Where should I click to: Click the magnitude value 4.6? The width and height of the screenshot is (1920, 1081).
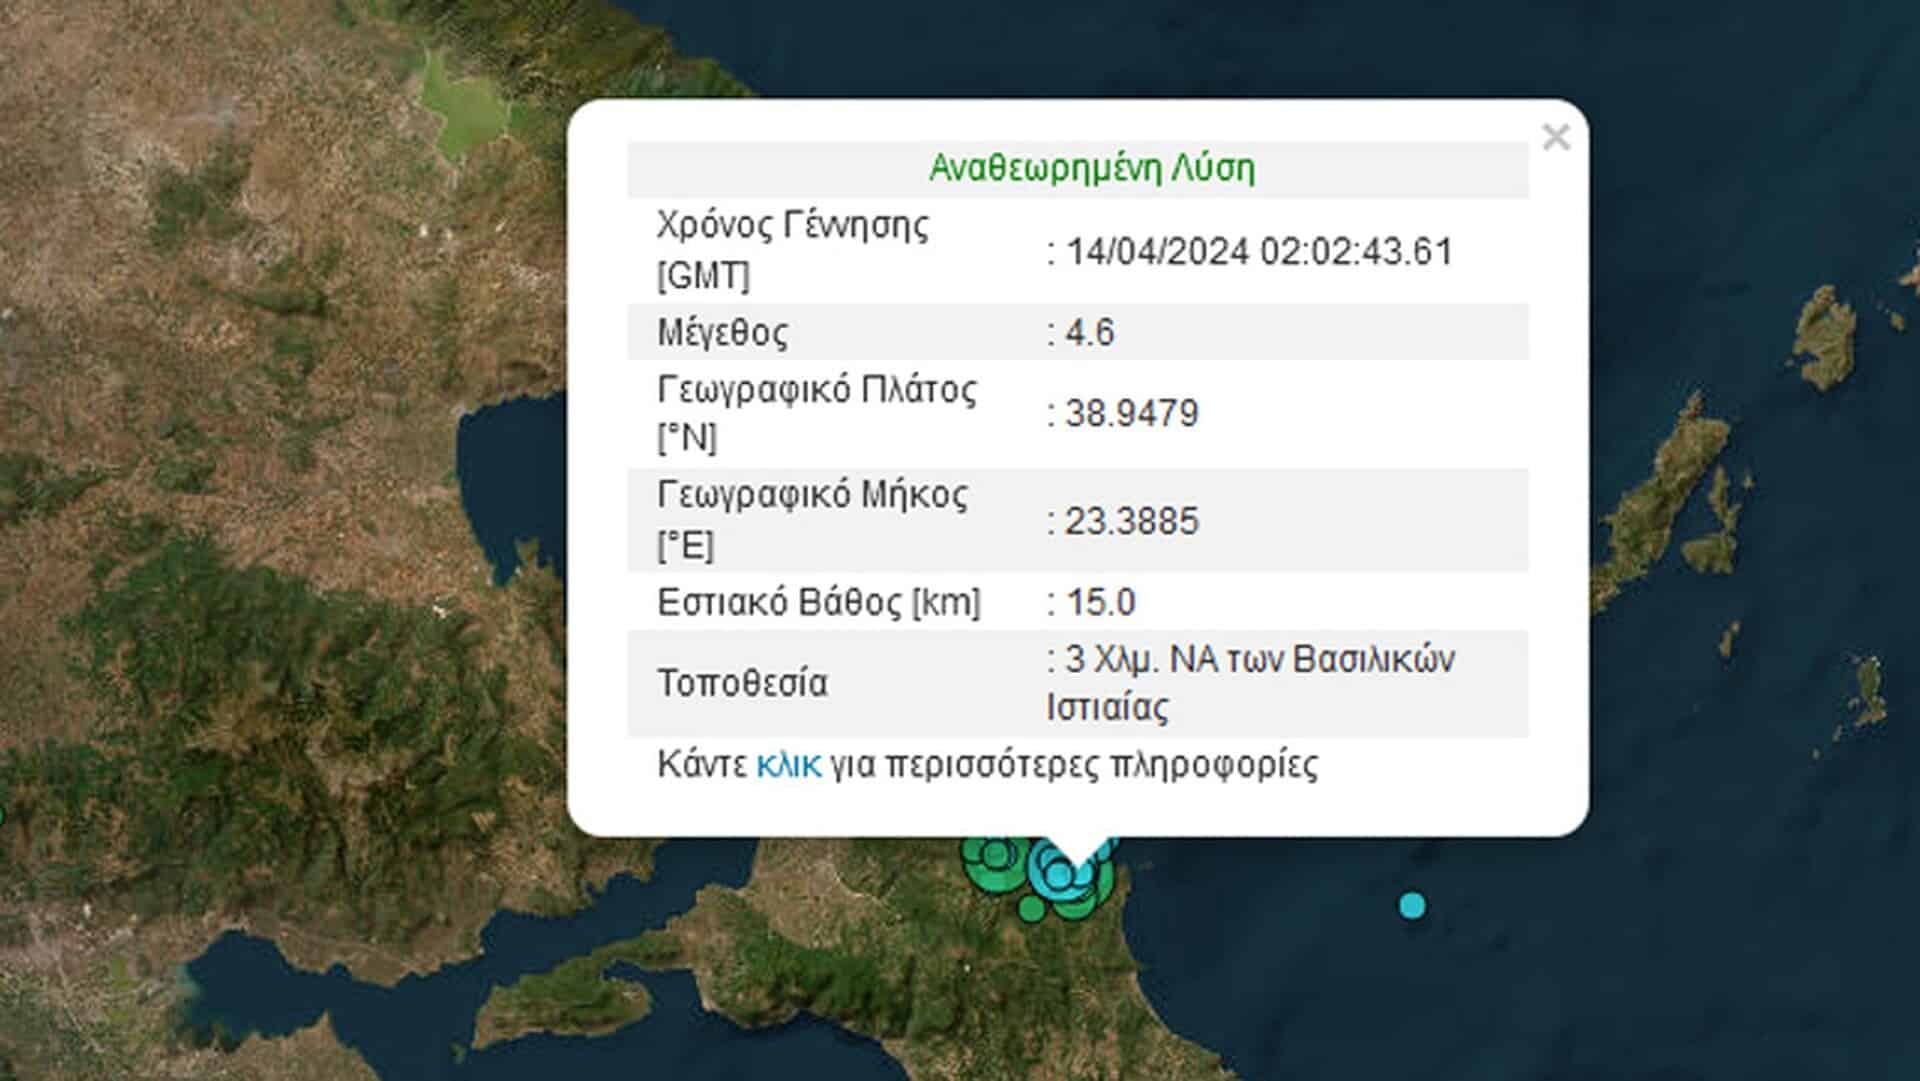[x=1089, y=332]
